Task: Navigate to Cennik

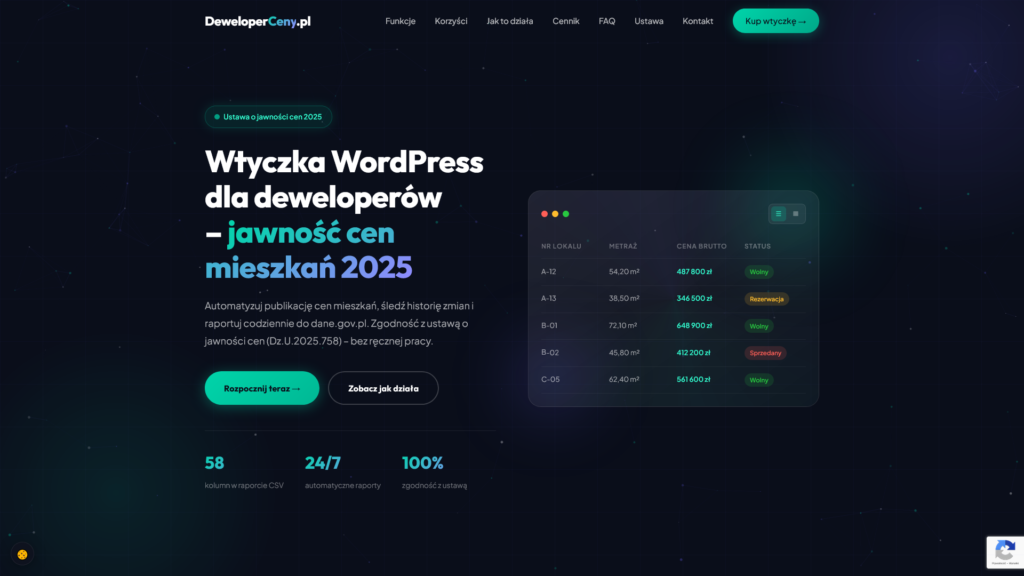Action: pos(566,21)
